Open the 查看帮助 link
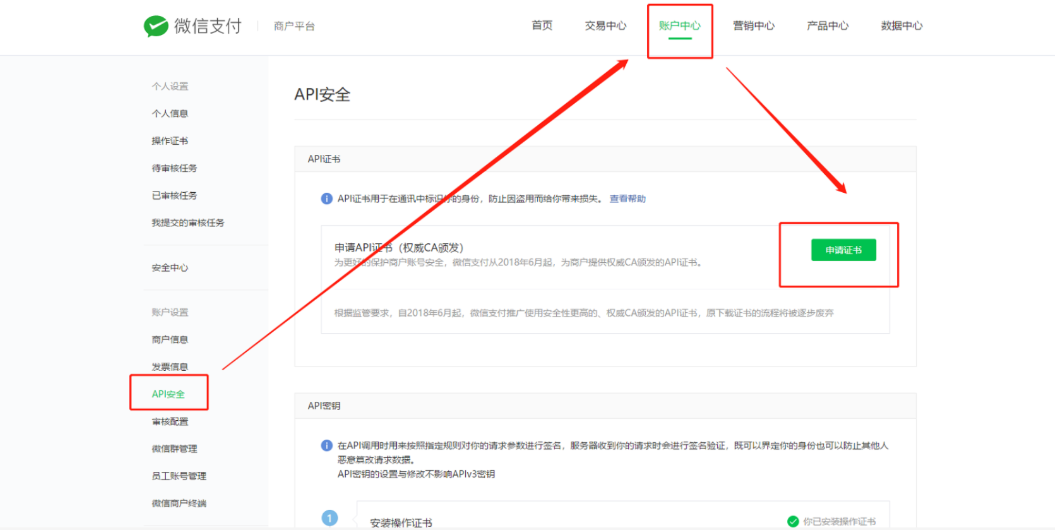Image resolution: width=1055 pixels, height=531 pixels. coord(628,199)
